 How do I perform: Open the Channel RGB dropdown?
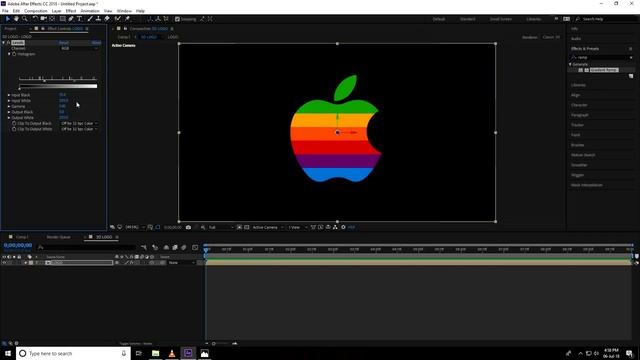[x=79, y=48]
